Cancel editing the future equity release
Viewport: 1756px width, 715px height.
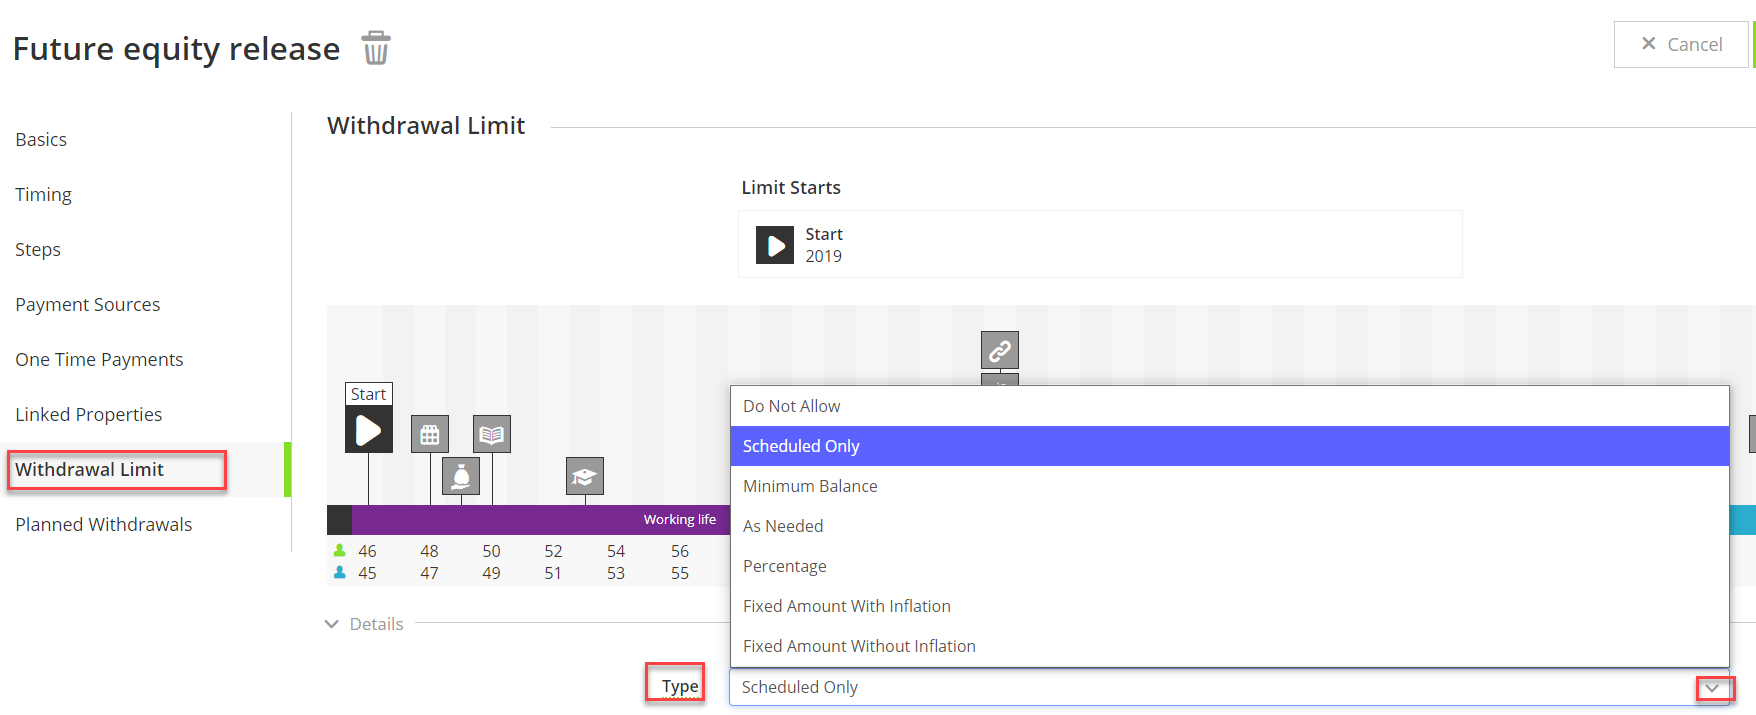click(1681, 44)
